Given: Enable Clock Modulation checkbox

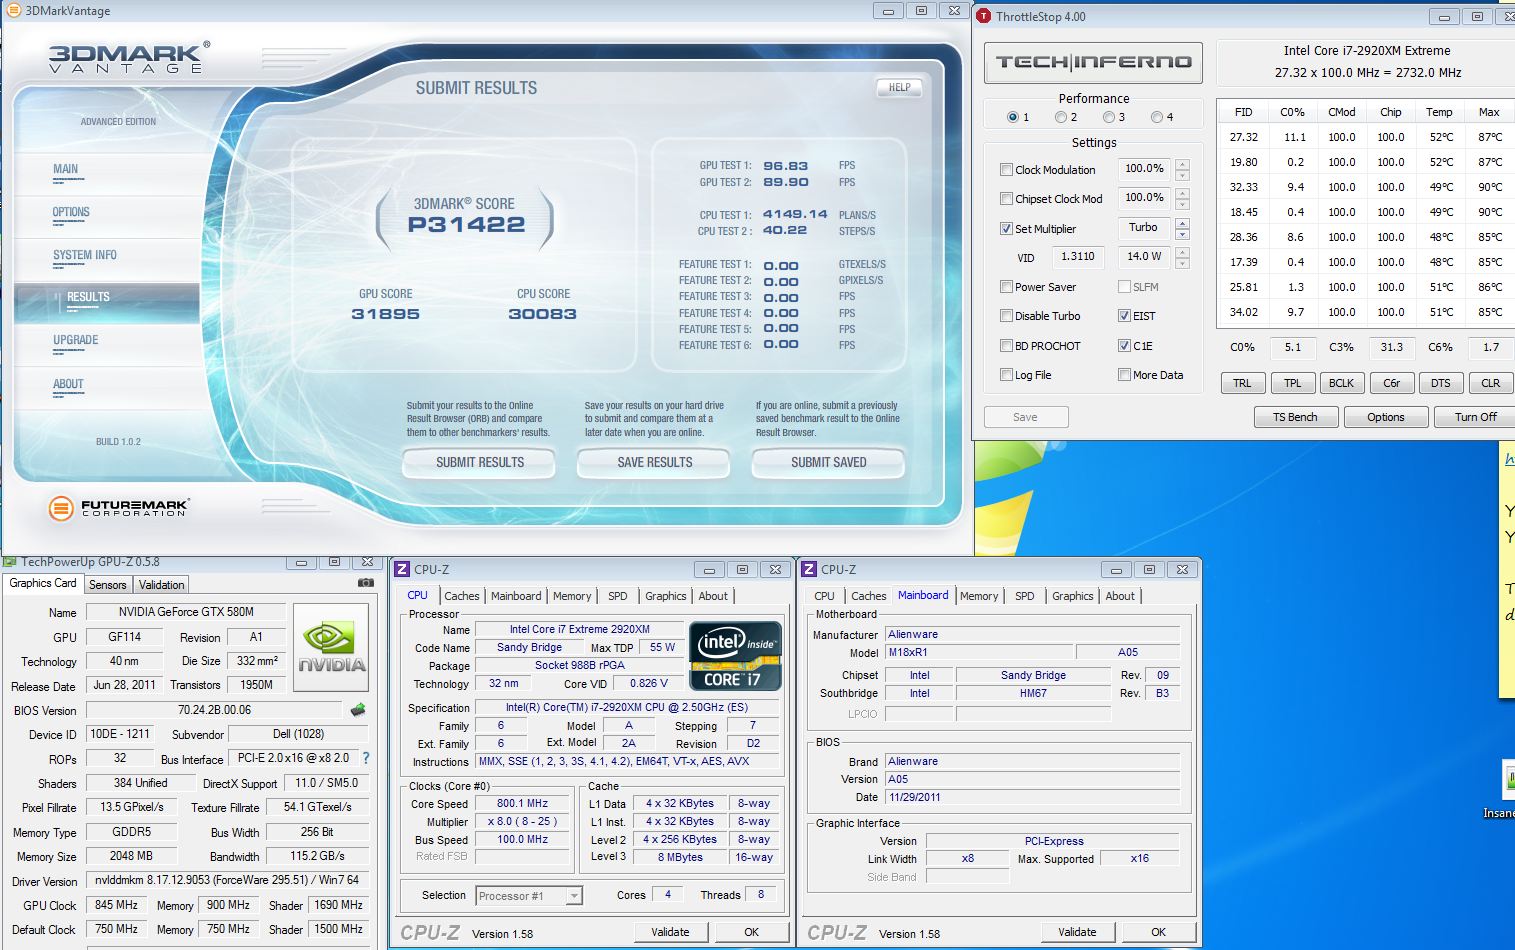Looking at the screenshot, I should [1006, 170].
